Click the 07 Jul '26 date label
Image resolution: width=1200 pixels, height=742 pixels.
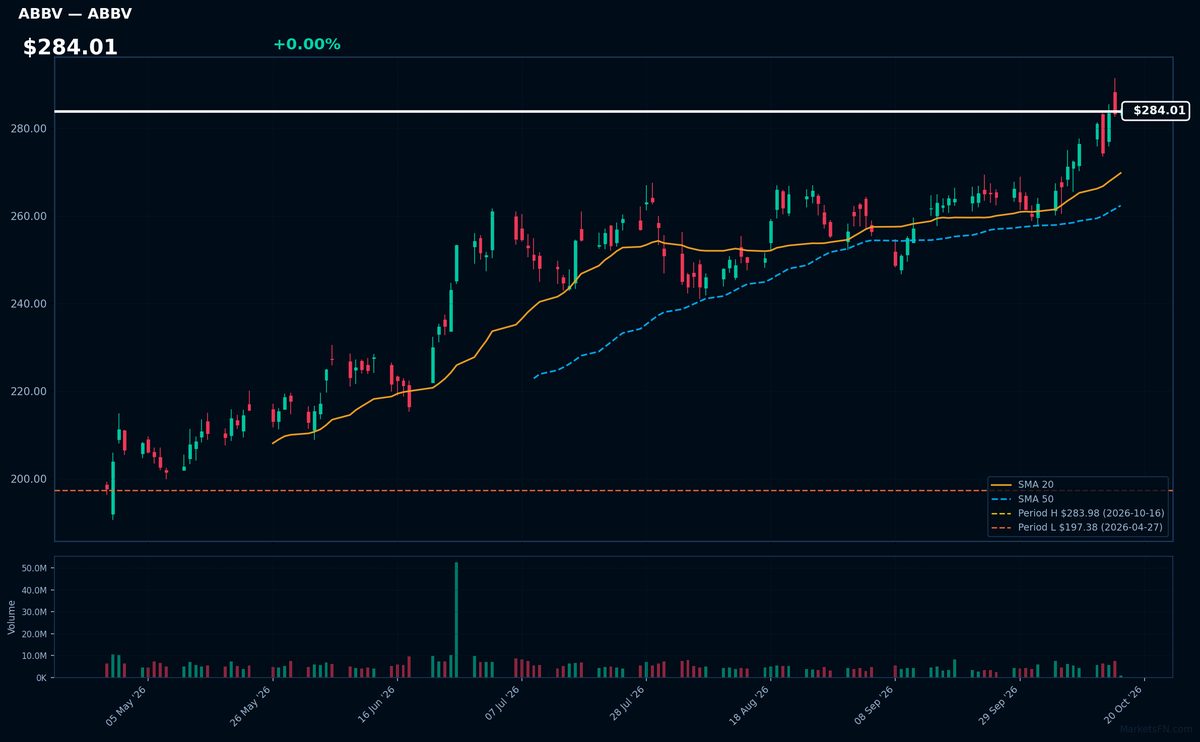point(499,705)
